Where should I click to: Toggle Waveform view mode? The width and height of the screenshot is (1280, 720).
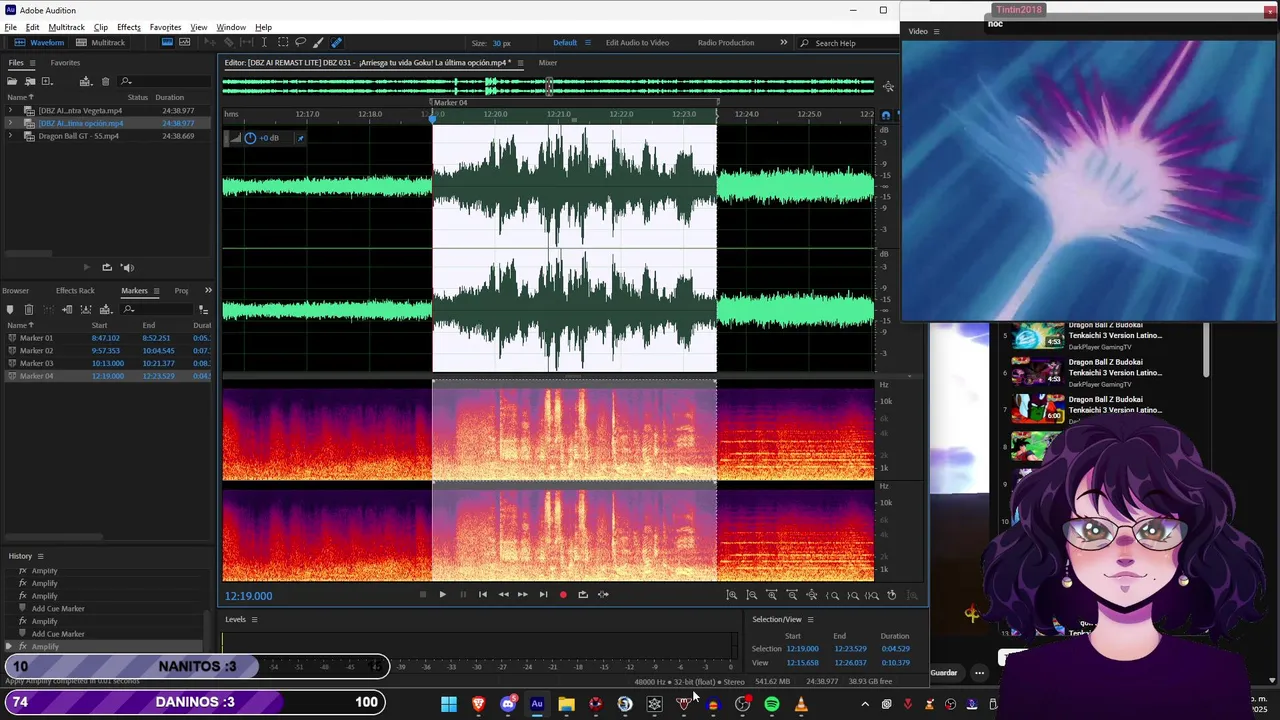pyautogui.click(x=39, y=42)
